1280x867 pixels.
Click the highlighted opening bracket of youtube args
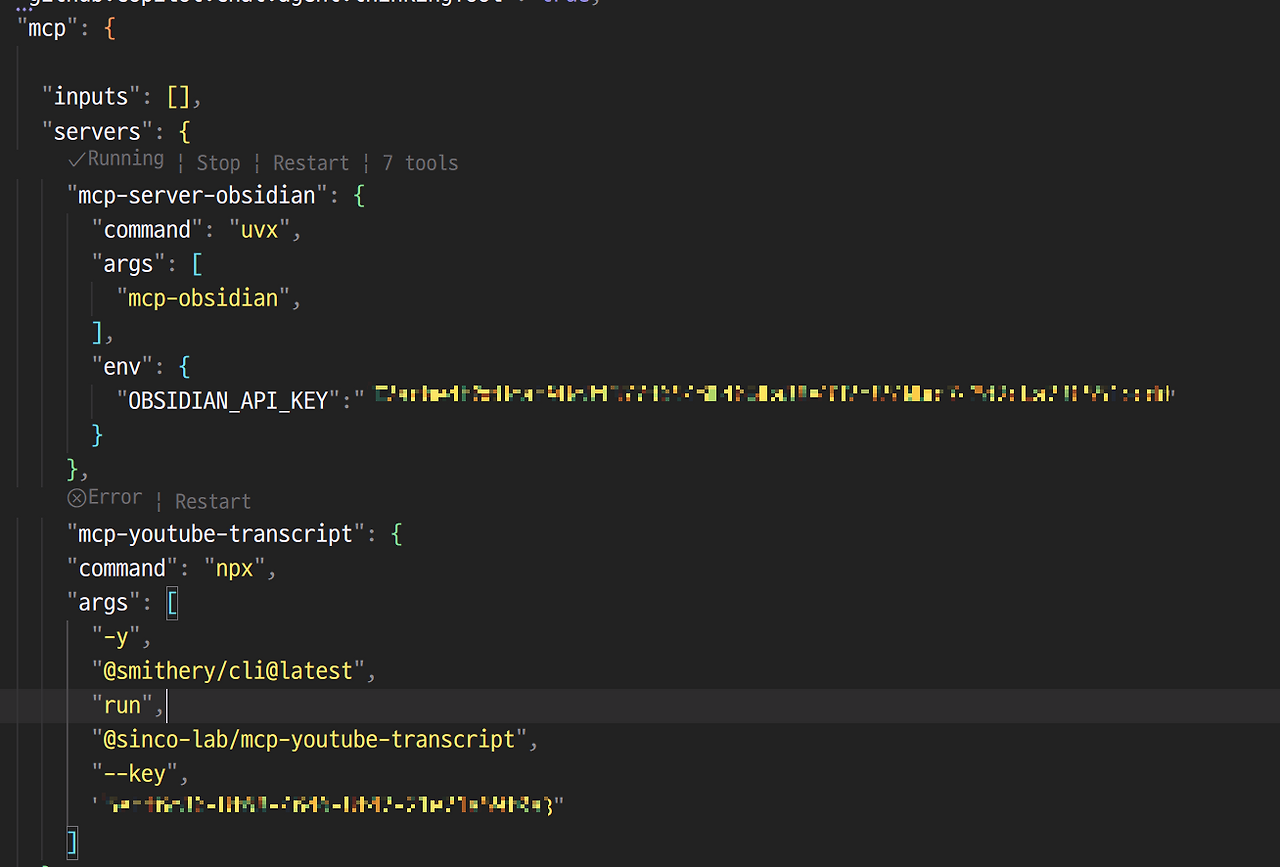[x=172, y=602]
